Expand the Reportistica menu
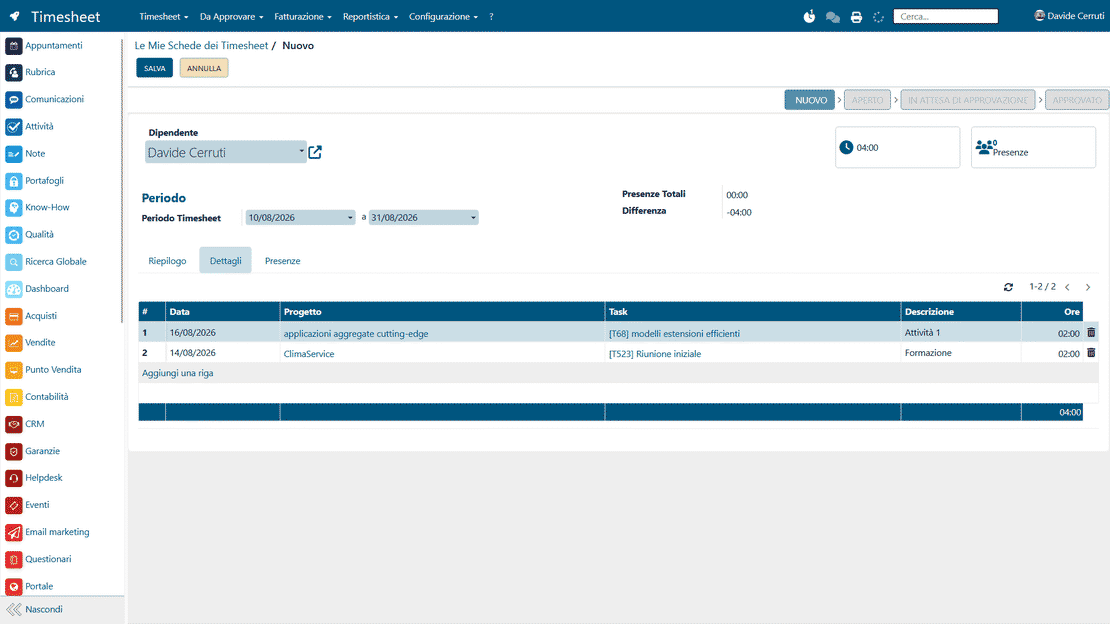 [370, 16]
